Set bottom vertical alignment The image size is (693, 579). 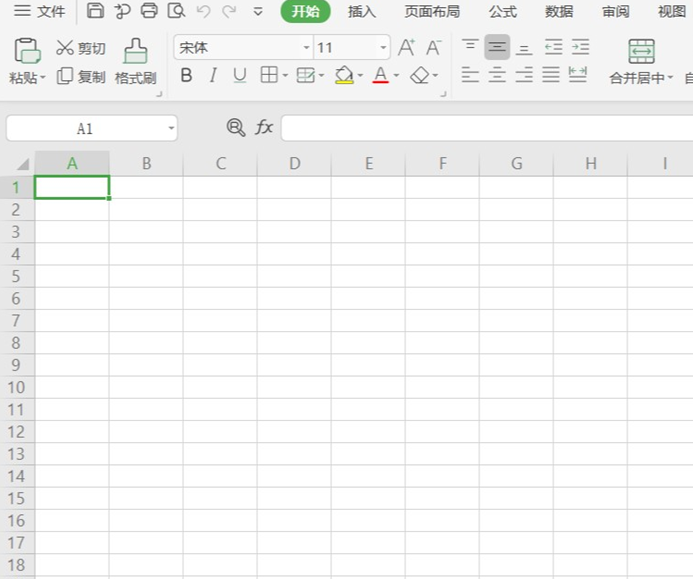pos(524,47)
